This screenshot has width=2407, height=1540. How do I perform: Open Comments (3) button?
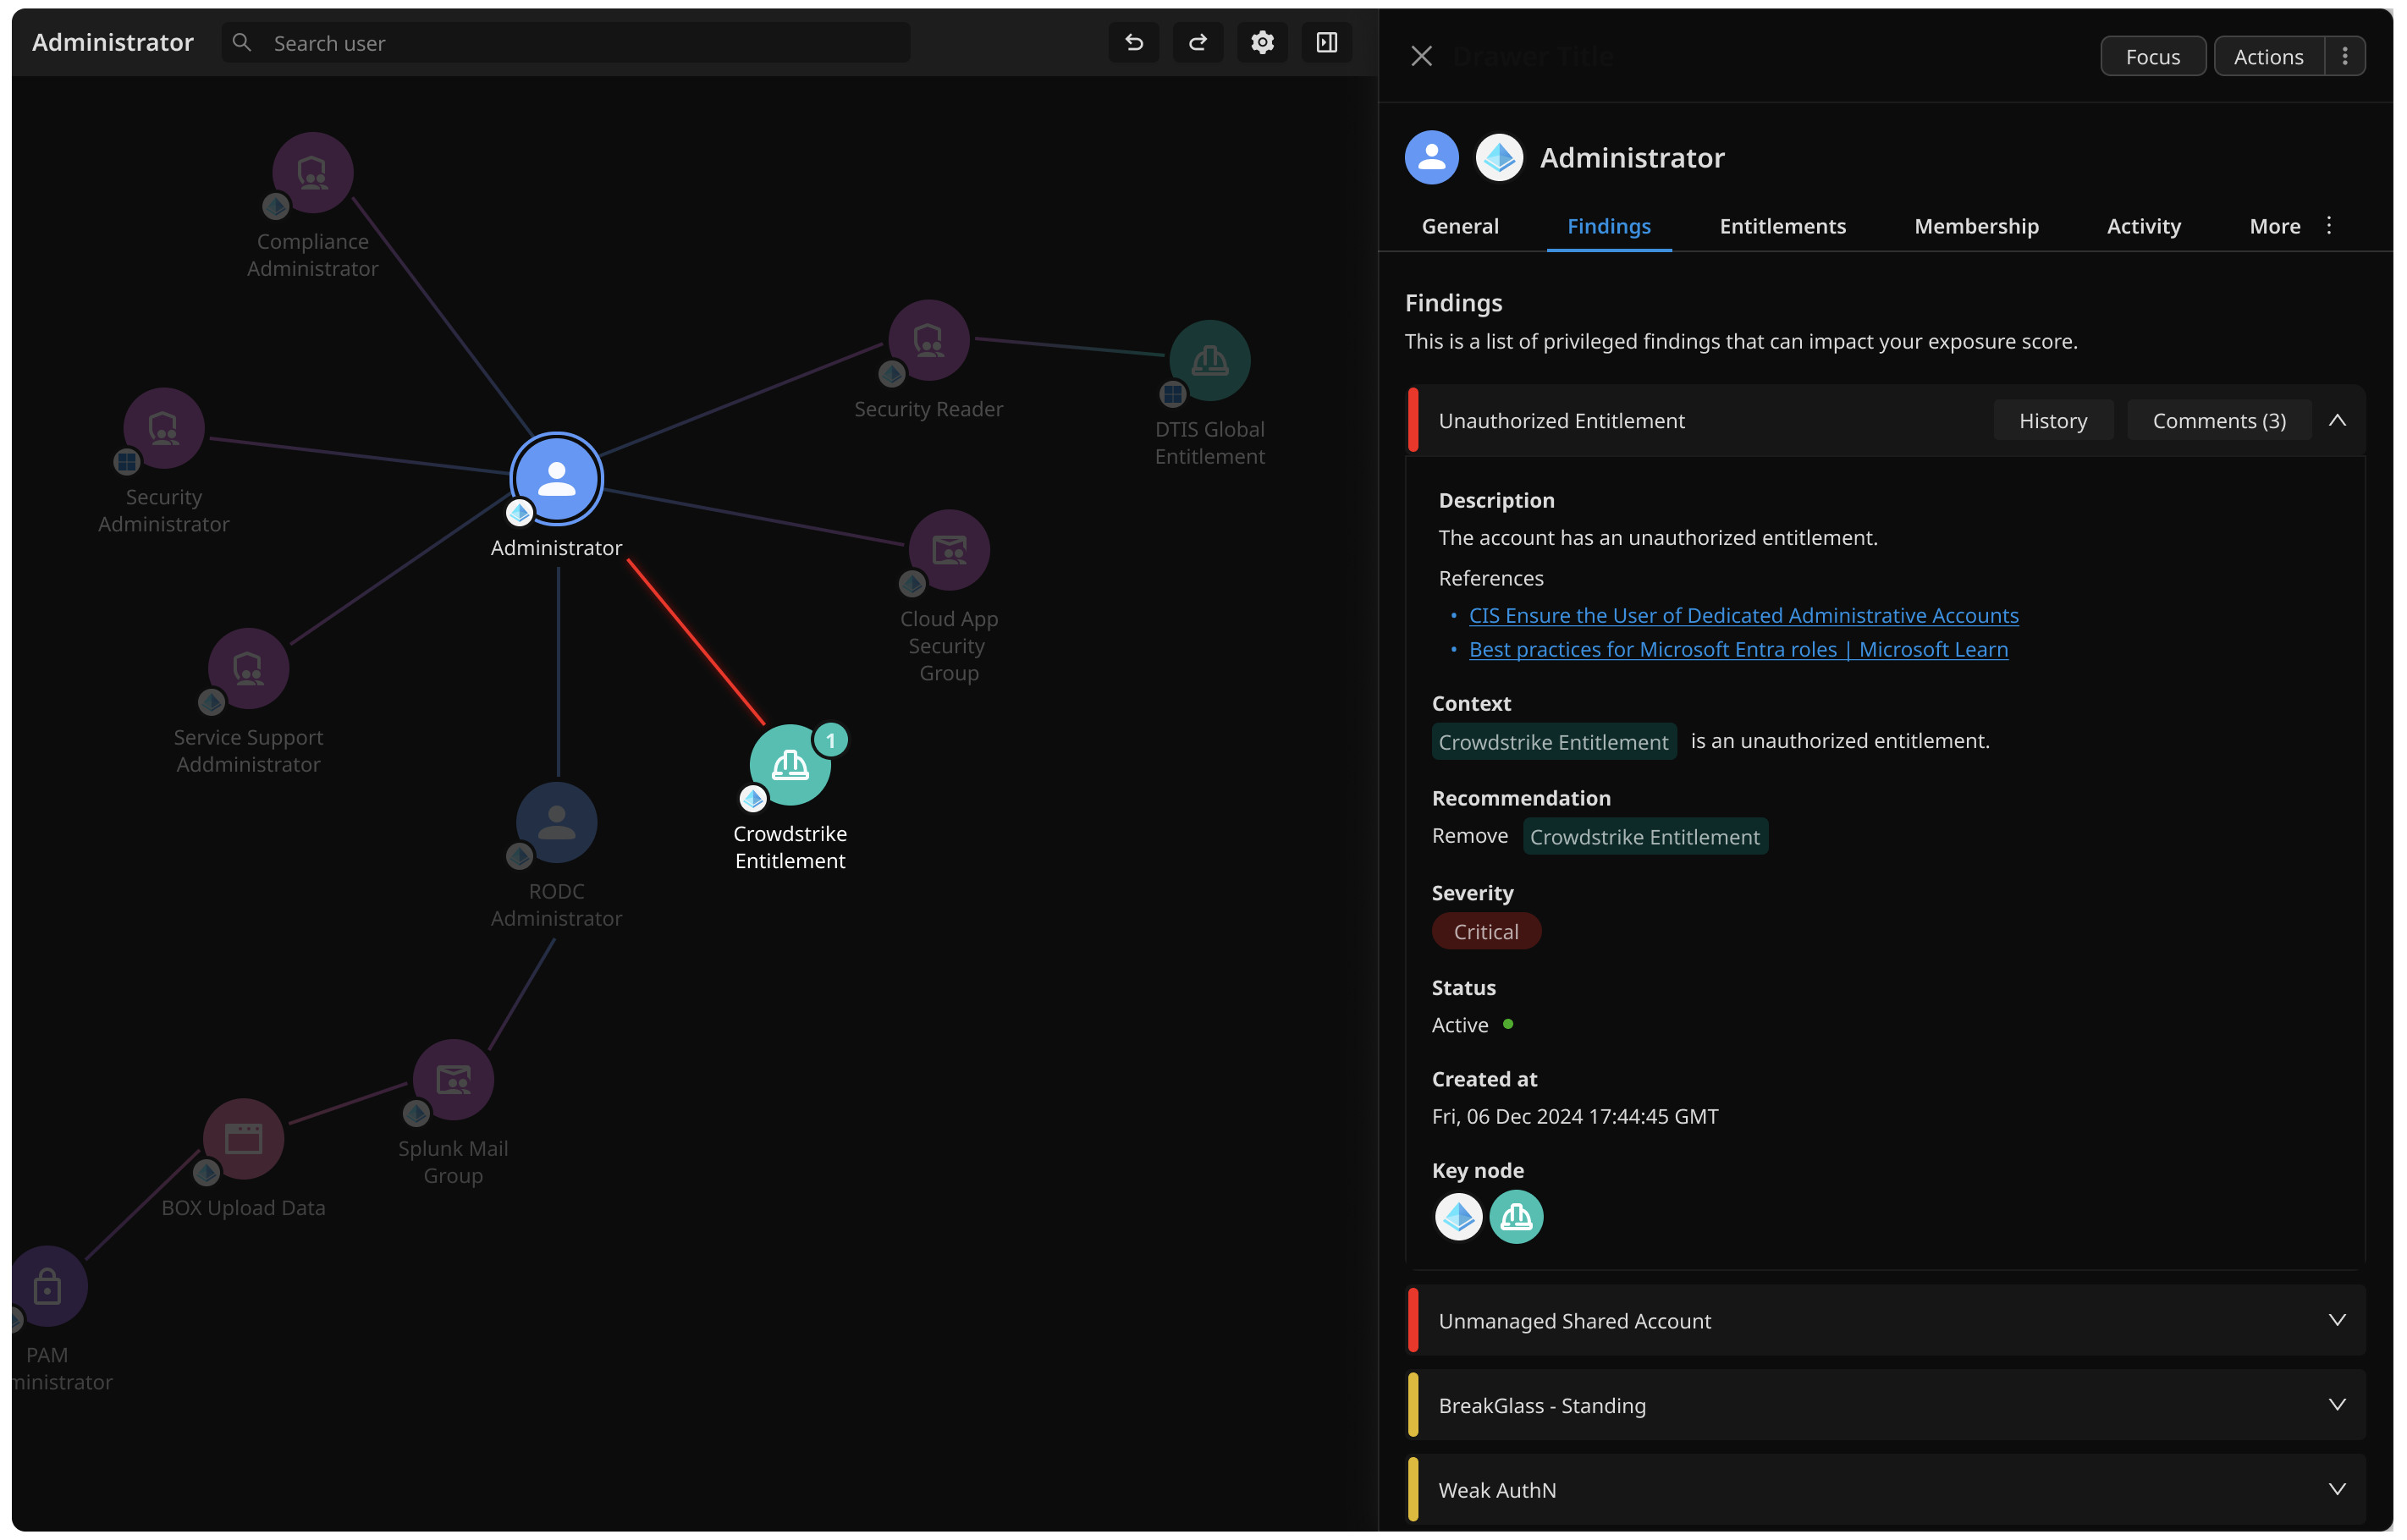(x=2218, y=420)
